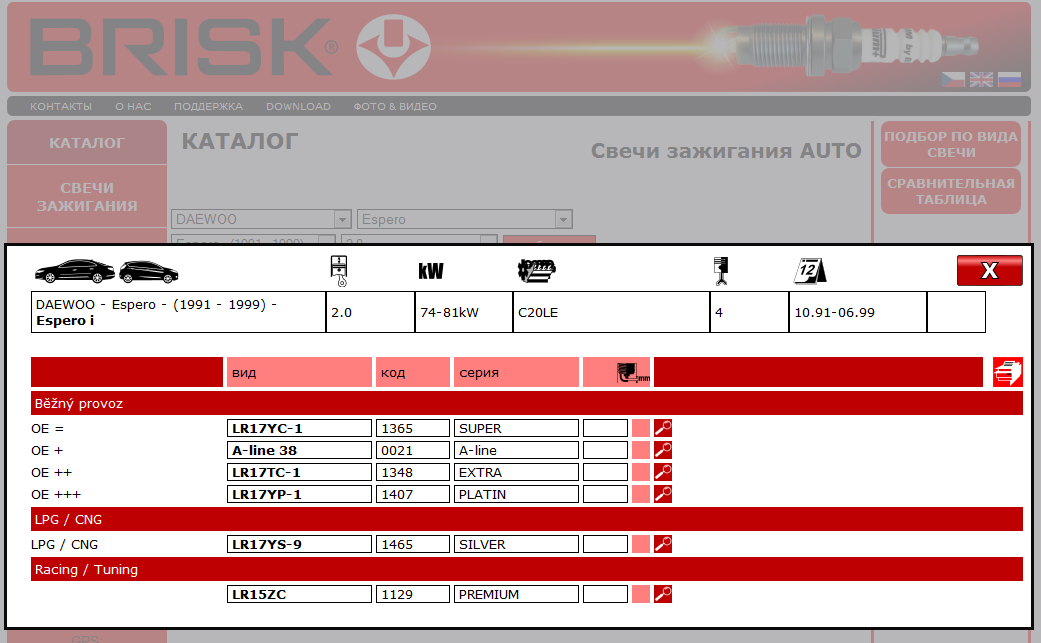Click the серия column header
This screenshot has height=643, width=1041.
coord(517,372)
